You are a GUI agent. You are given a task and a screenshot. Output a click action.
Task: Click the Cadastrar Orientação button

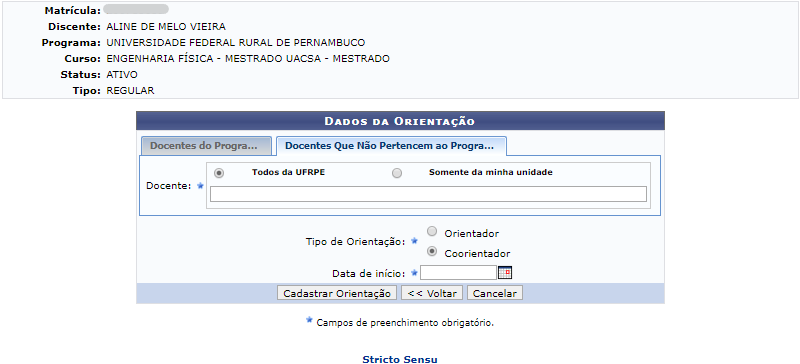point(337,294)
